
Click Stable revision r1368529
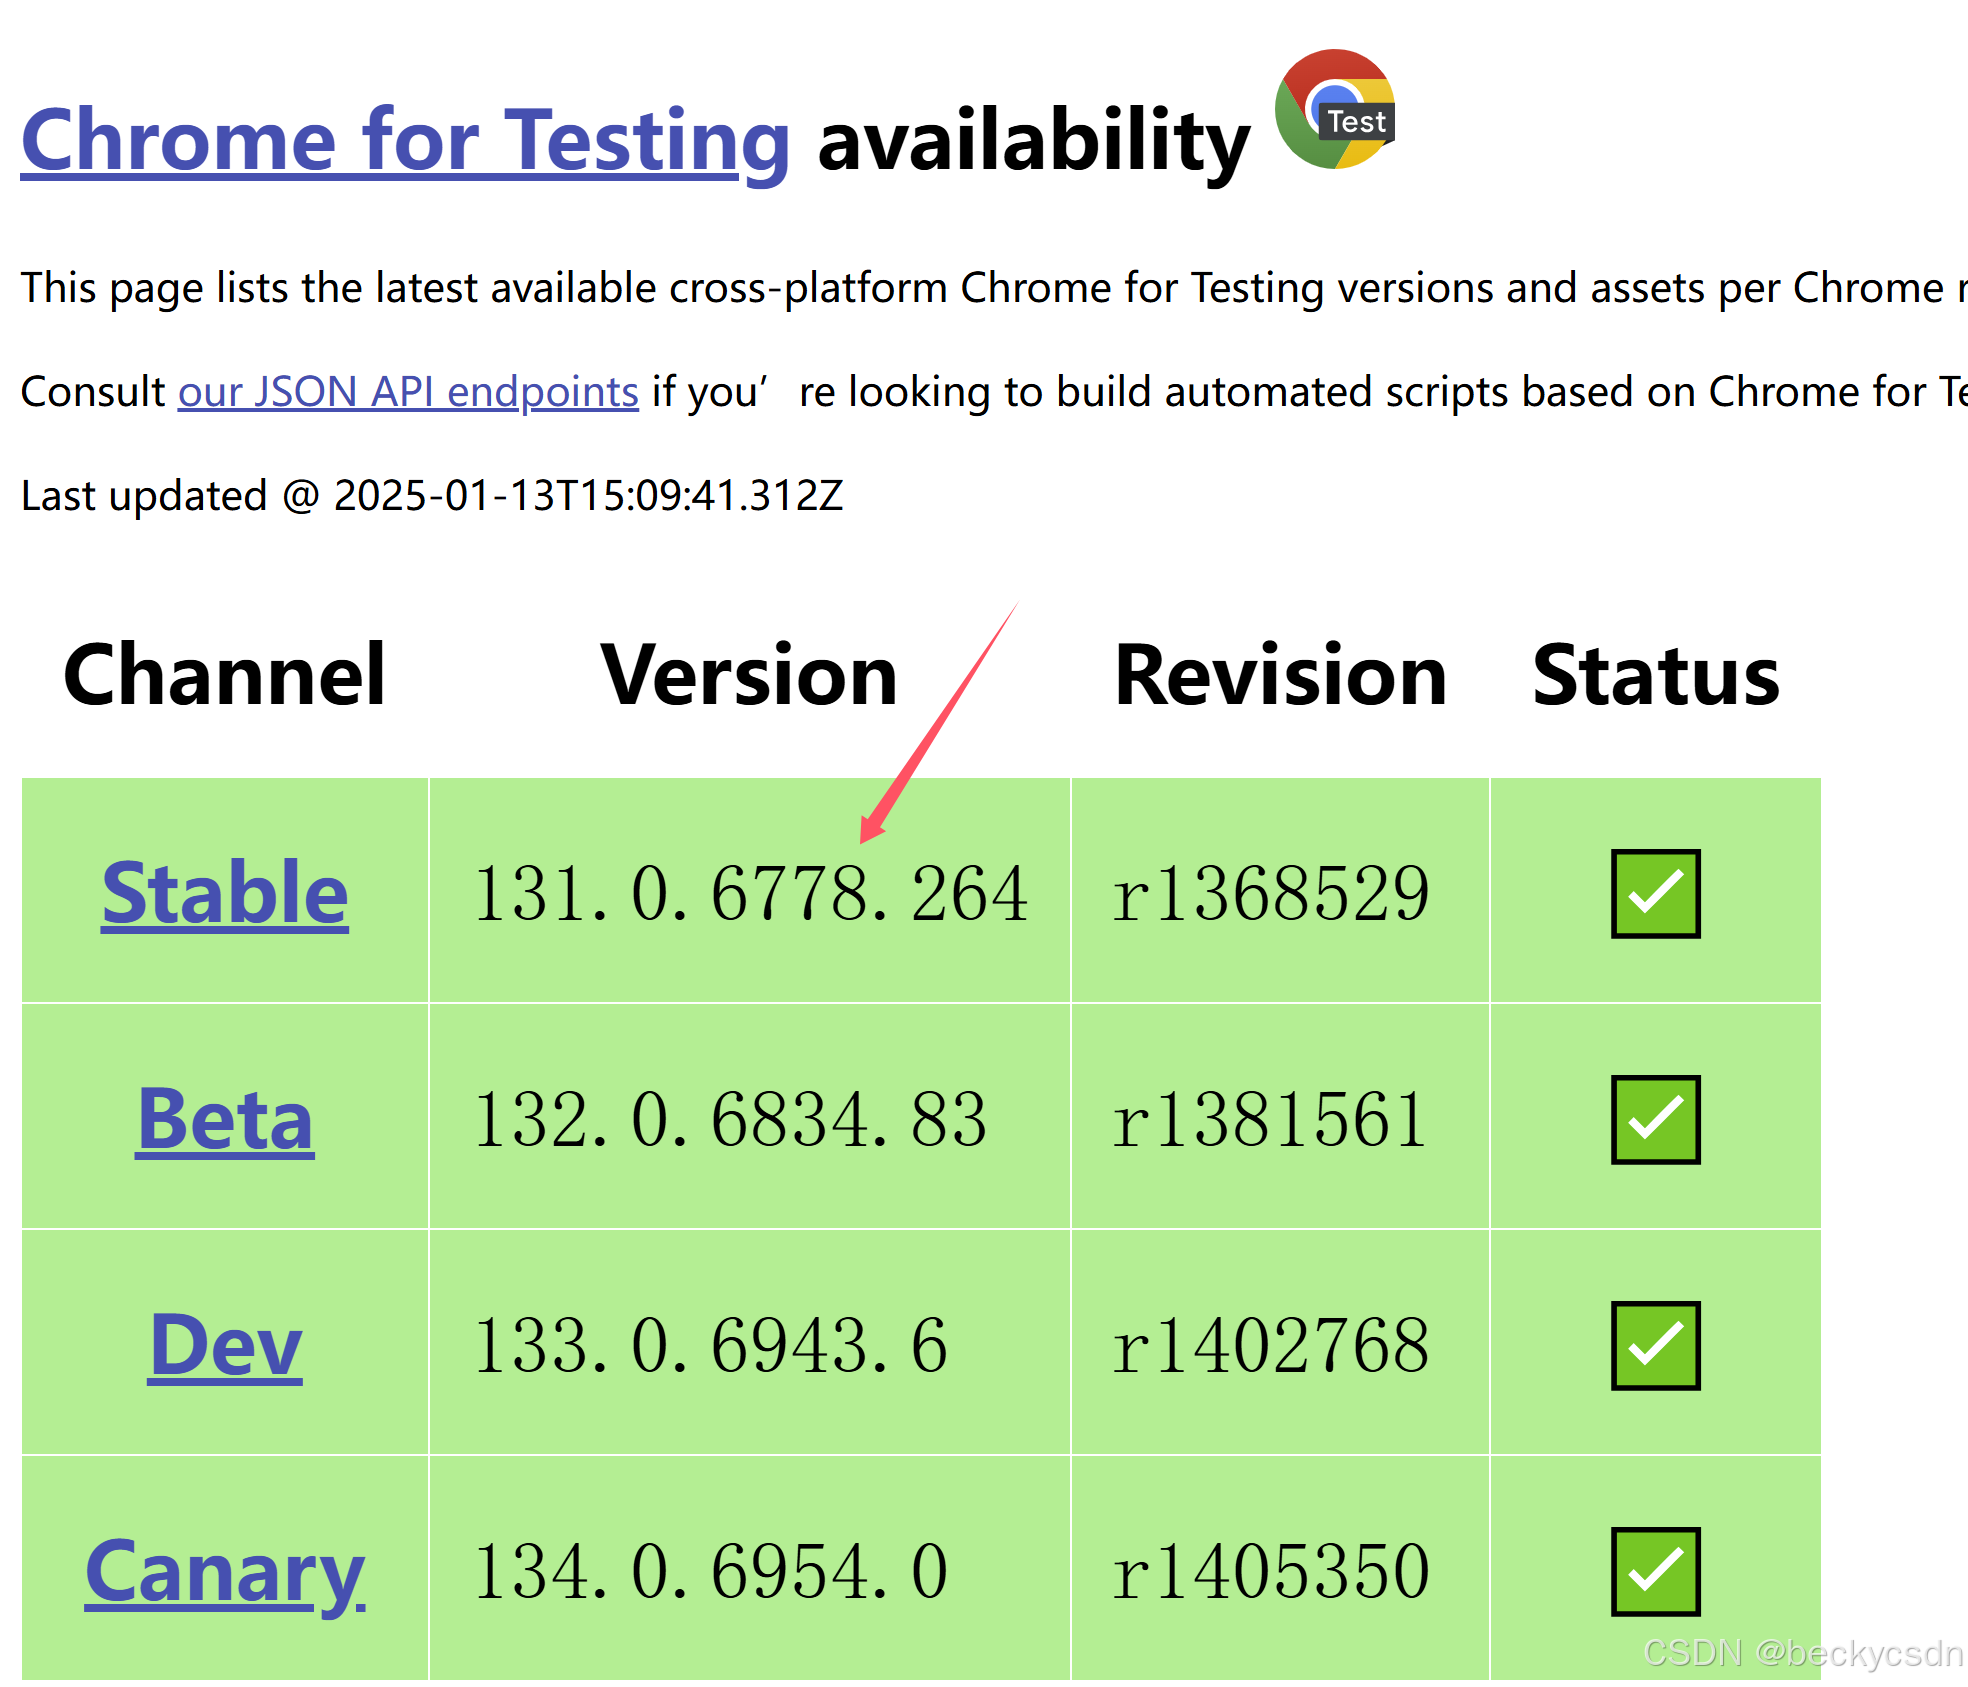1270,893
